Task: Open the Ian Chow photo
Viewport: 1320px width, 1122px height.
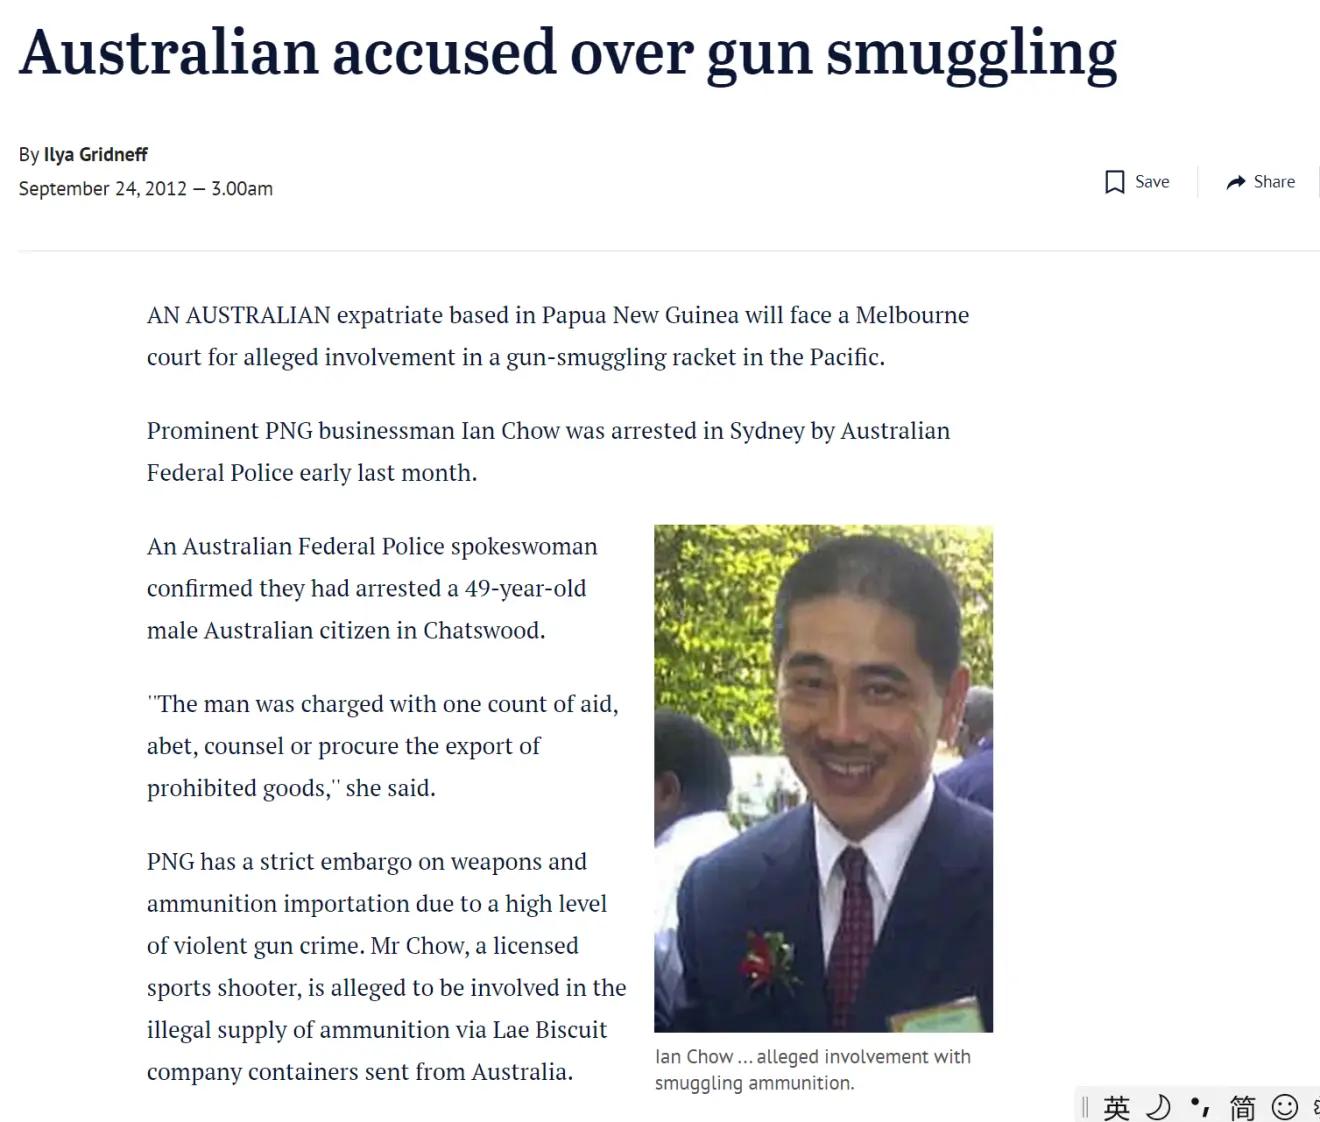Action: tap(823, 778)
